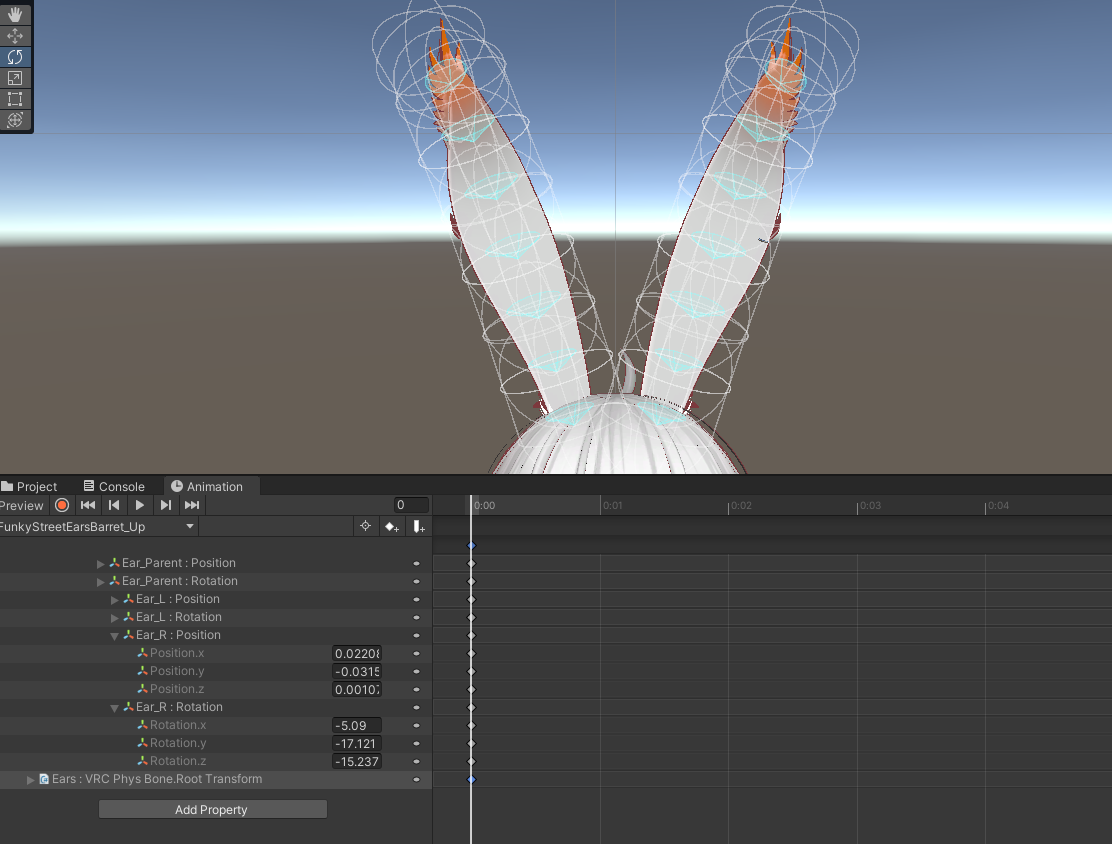The image size is (1112, 844).
Task: Click the Add Keyframe icon
Action: 391,526
